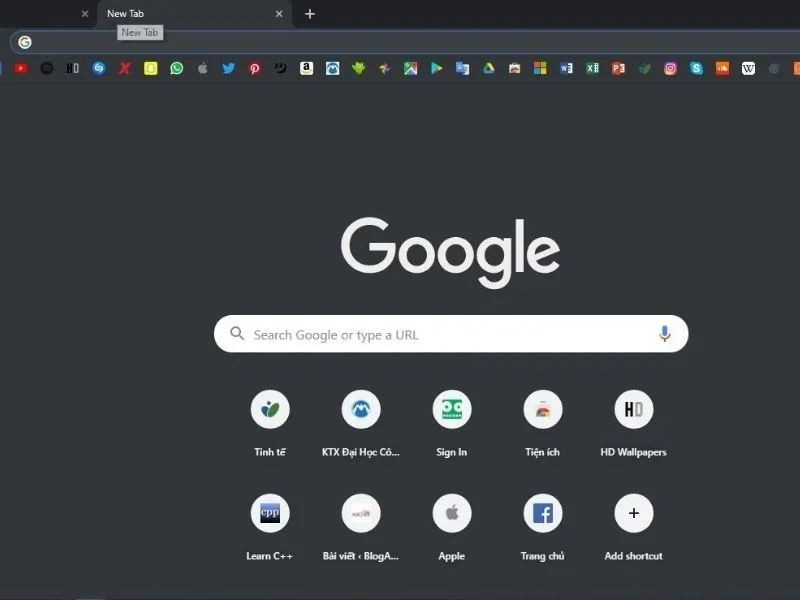Open the Instagram bookmark
The width and height of the screenshot is (800, 600).
[x=670, y=68]
